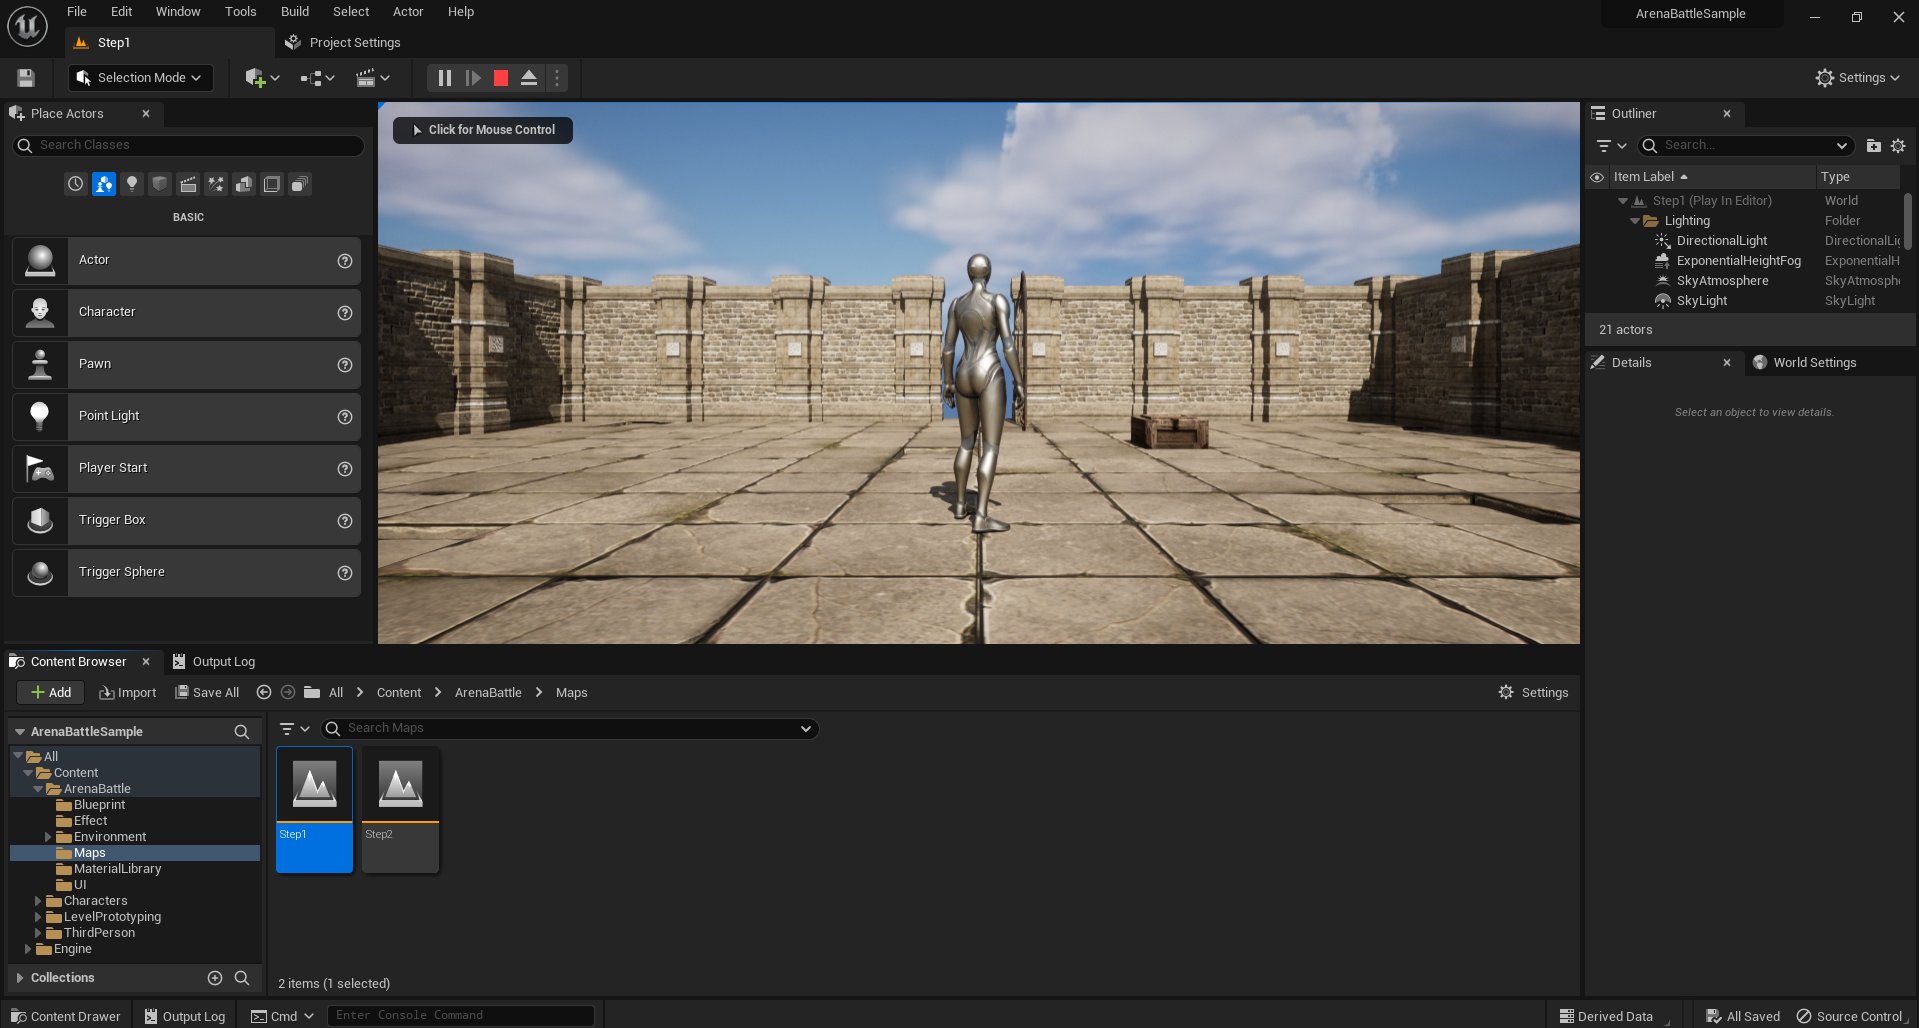Expand the Collections section
The width and height of the screenshot is (1919, 1028).
[x=20, y=978]
